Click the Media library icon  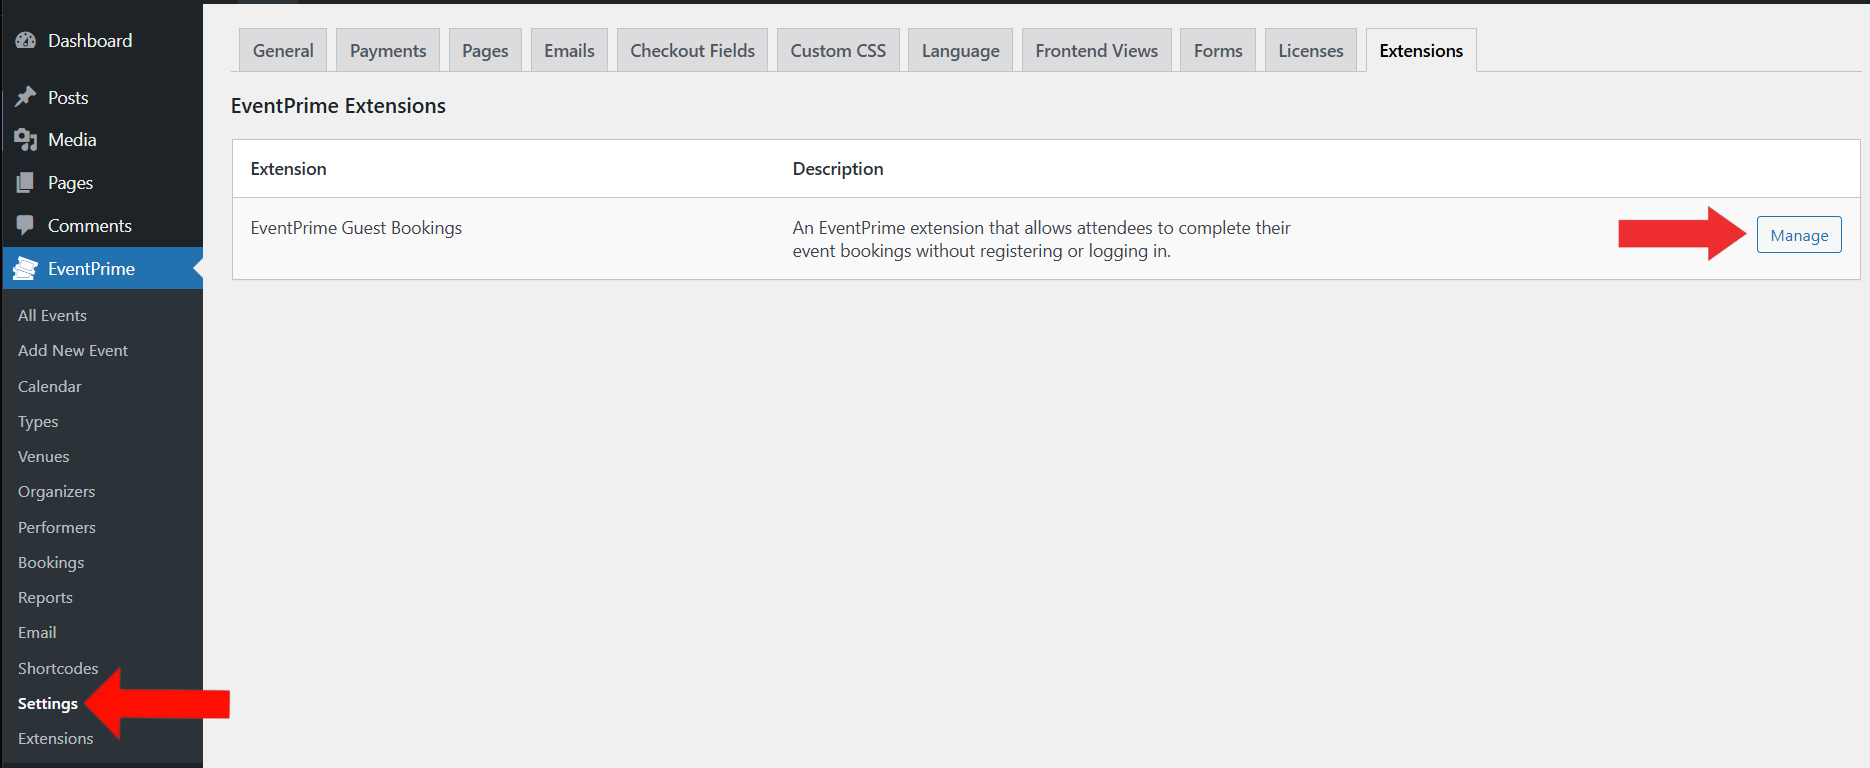coord(26,140)
